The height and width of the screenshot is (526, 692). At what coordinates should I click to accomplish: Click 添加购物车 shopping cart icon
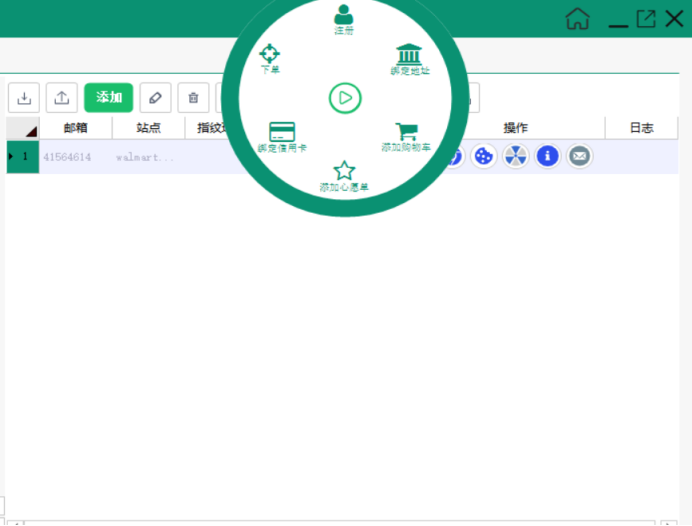(x=406, y=131)
